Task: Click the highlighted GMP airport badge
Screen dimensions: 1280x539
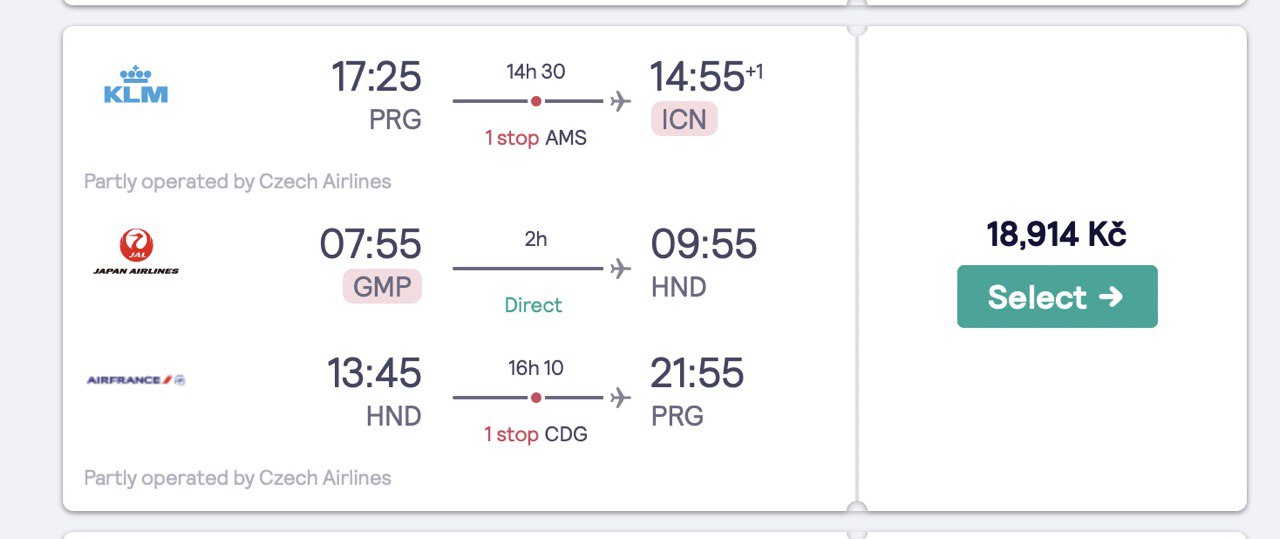Action: [x=383, y=287]
